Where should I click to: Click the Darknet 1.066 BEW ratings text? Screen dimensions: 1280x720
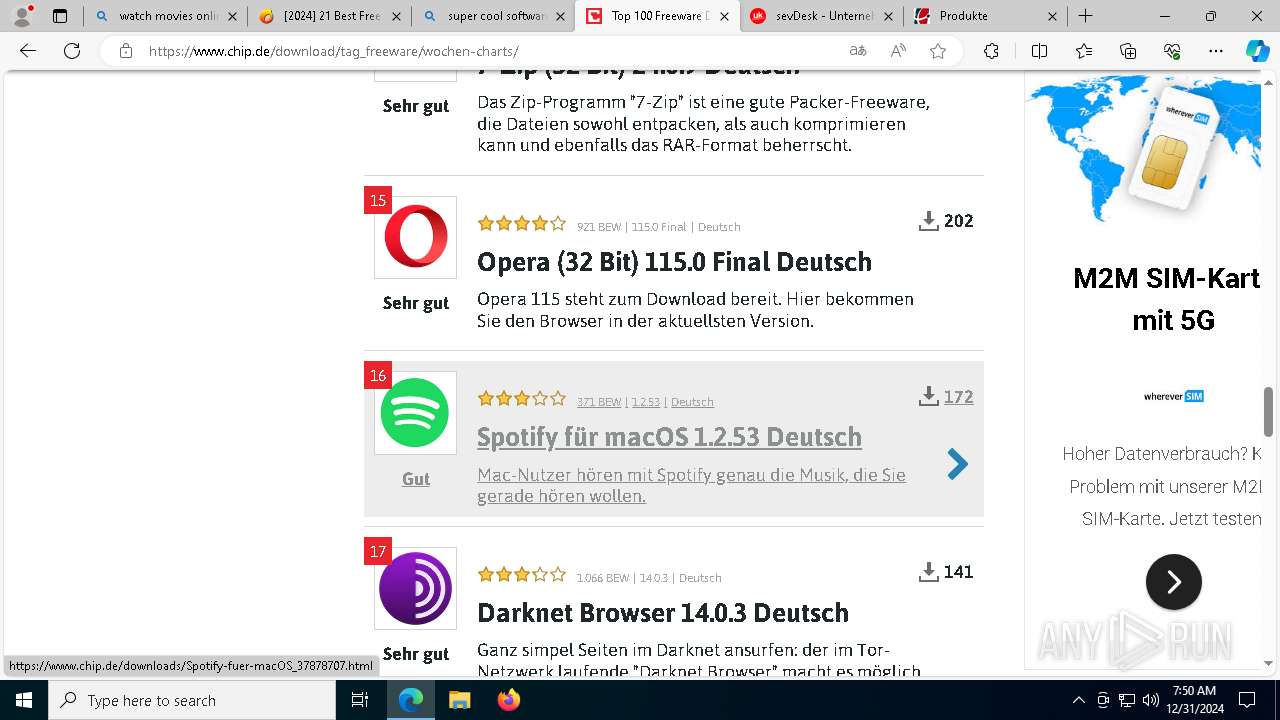coord(603,578)
